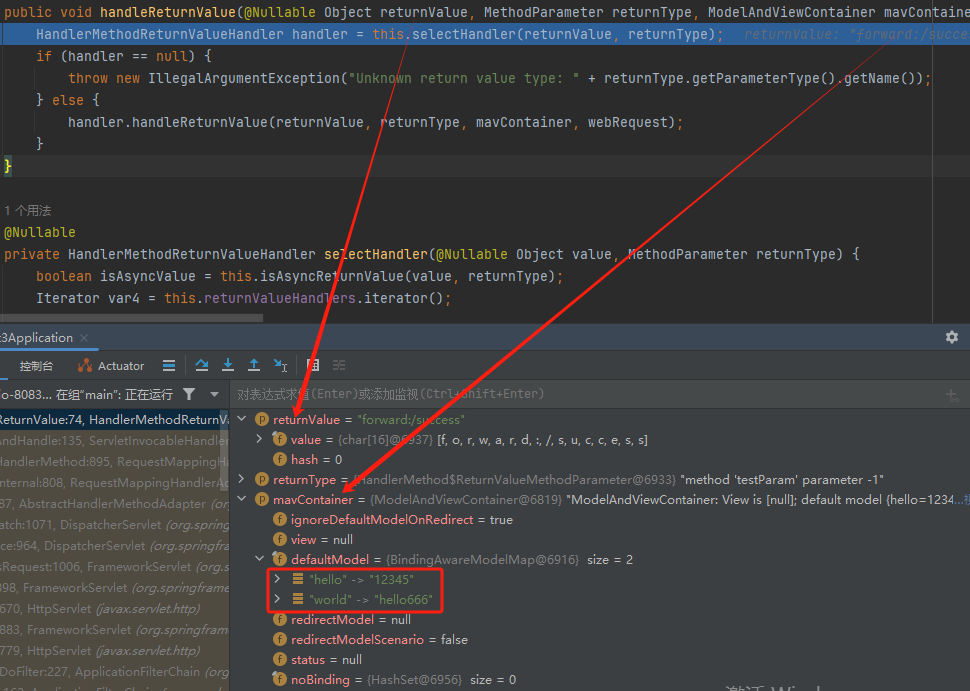The width and height of the screenshot is (970, 691).
Task: Close the 3Application debug tab
Action: [84, 338]
